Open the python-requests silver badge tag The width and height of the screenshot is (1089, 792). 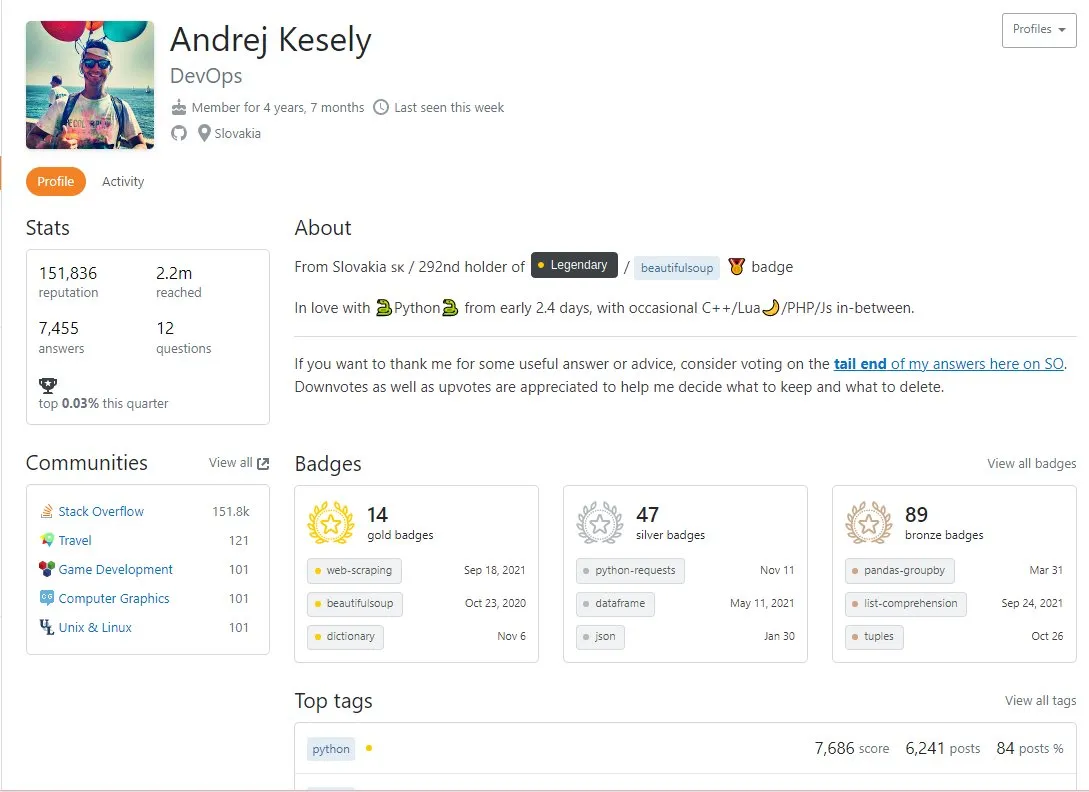[x=630, y=570]
